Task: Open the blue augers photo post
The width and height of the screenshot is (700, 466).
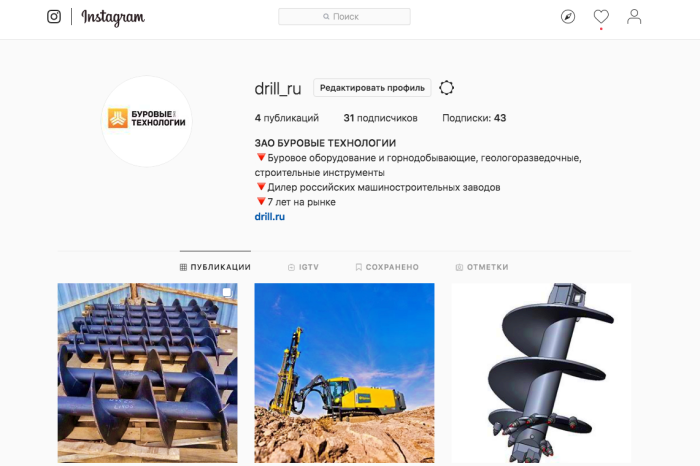Action: pyautogui.click(x=147, y=373)
